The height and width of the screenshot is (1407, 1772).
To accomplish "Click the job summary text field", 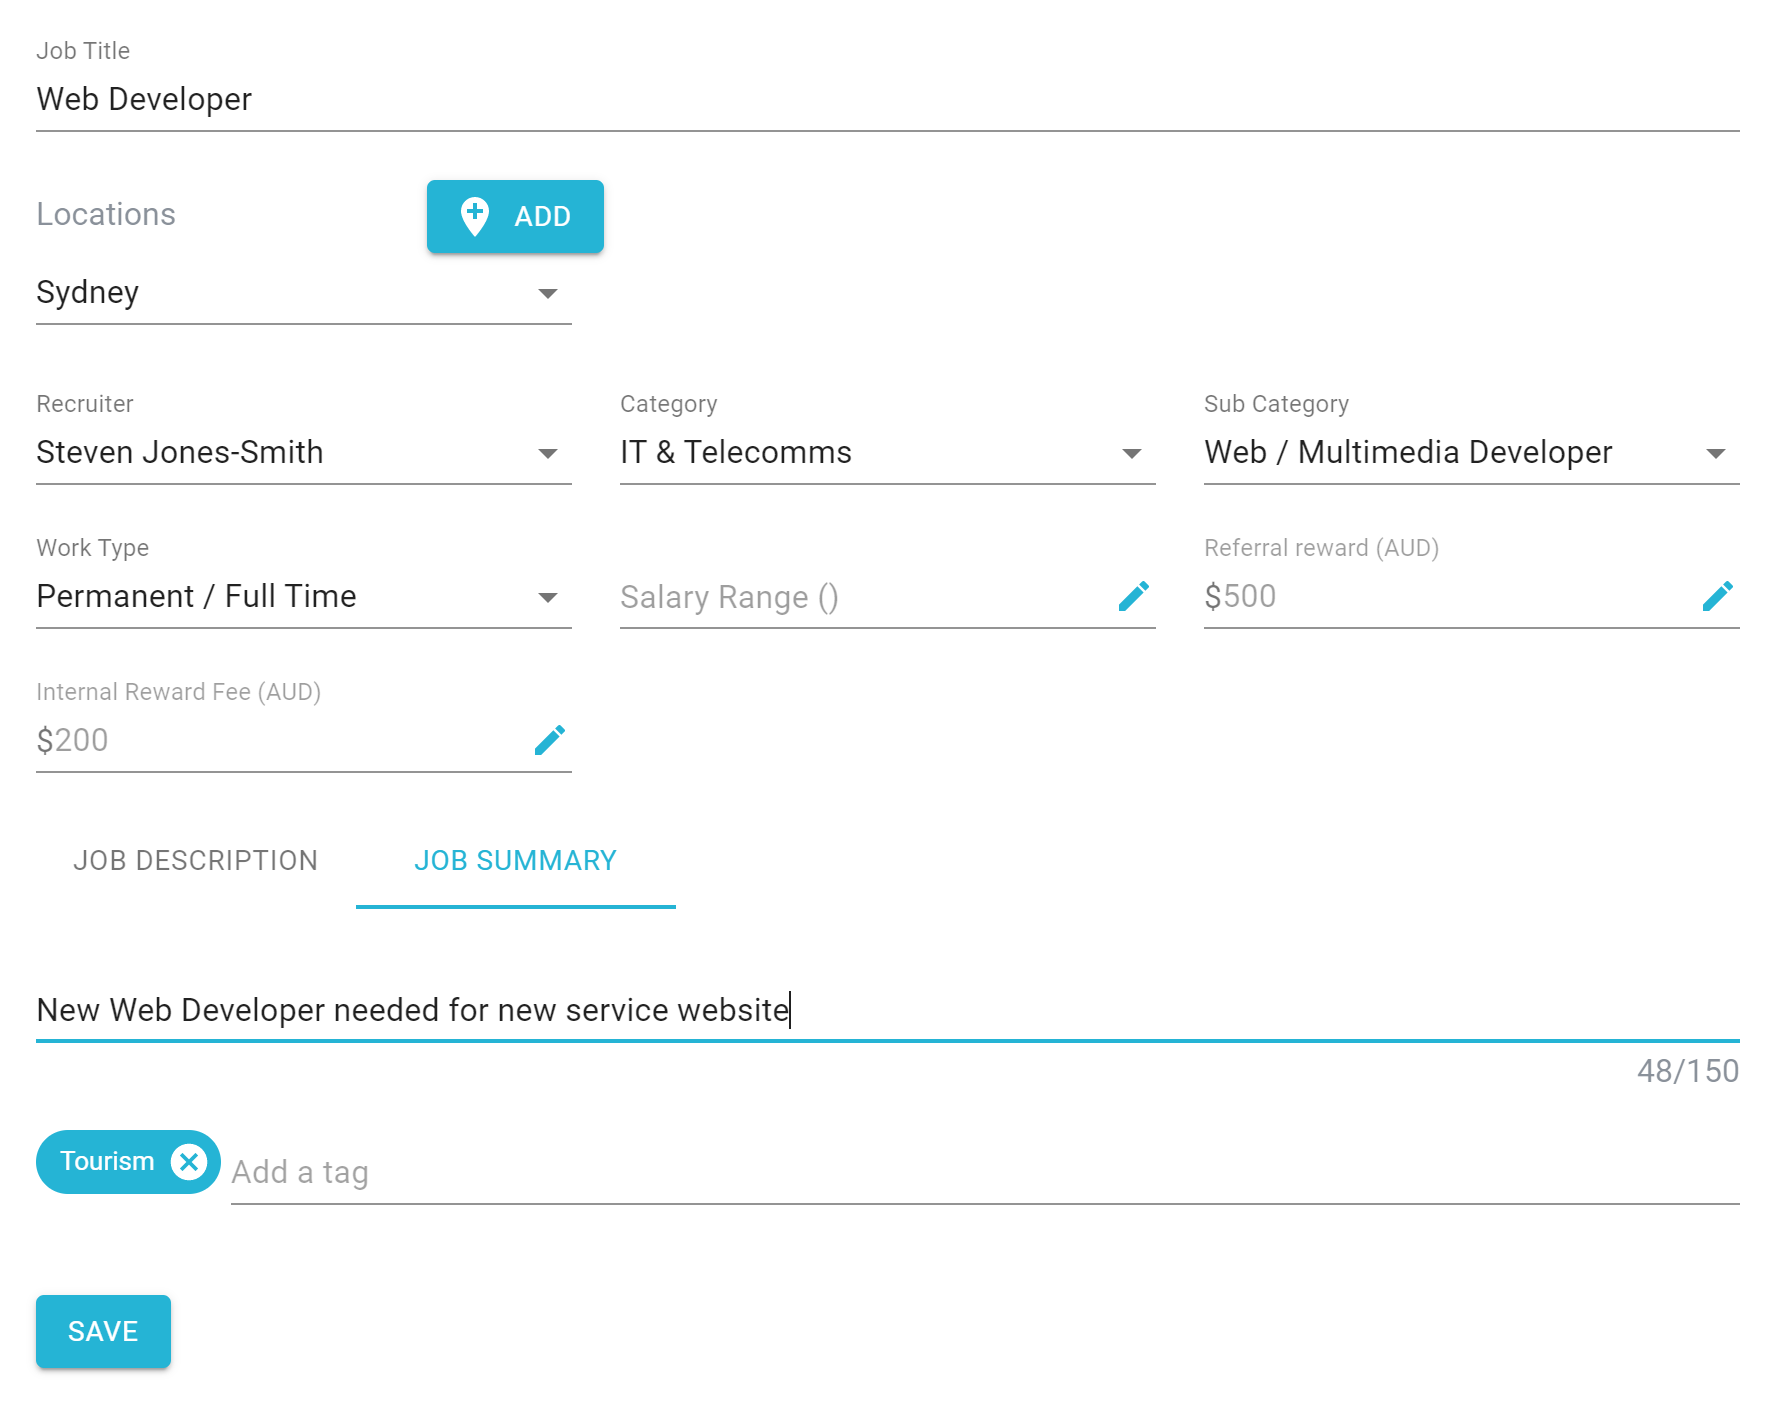I will 888,1010.
